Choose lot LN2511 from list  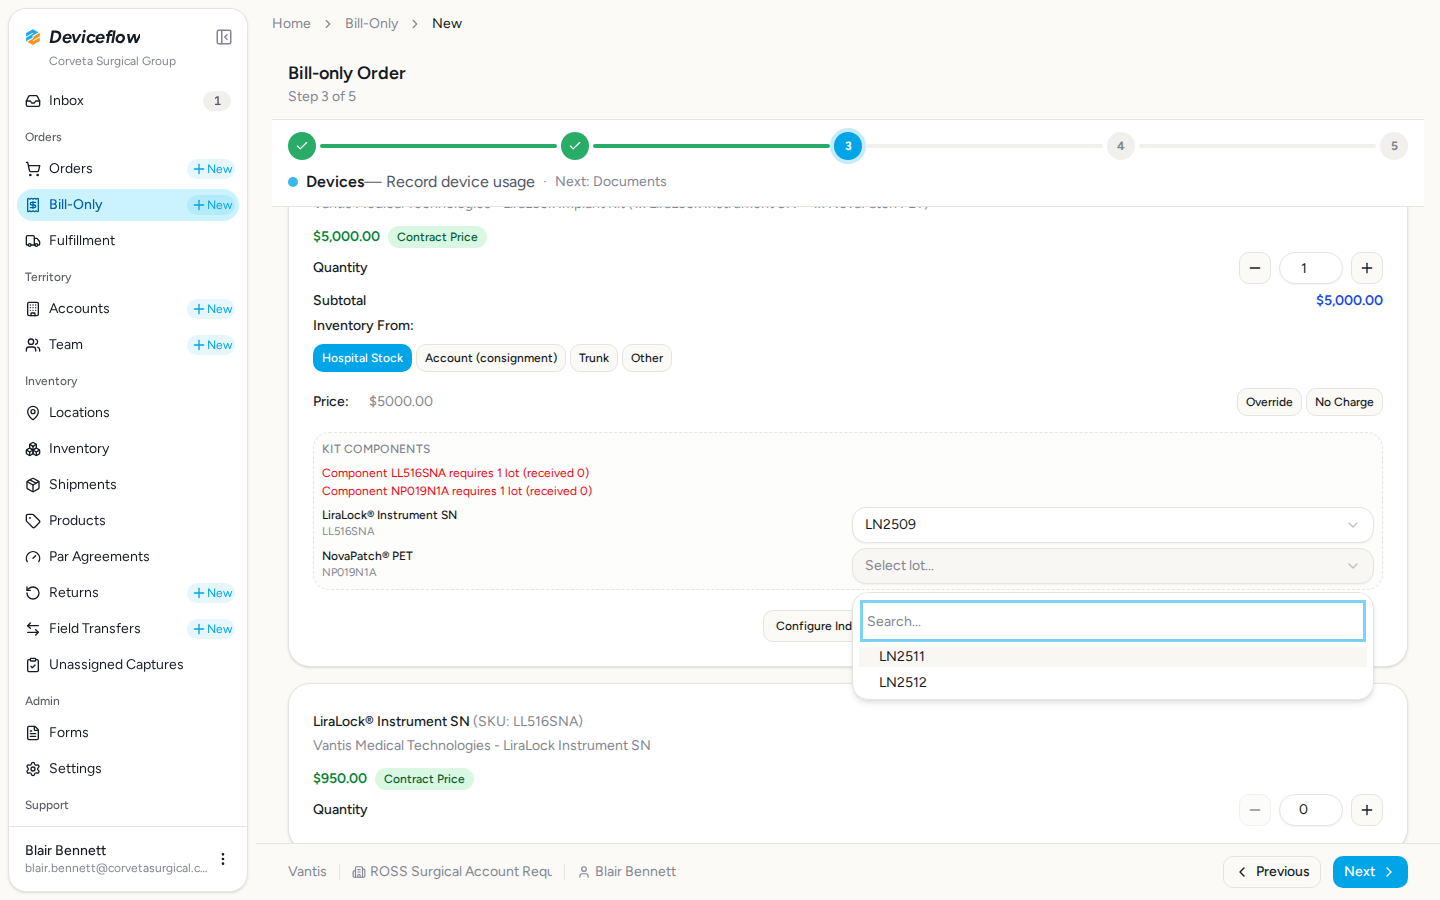(x=1113, y=657)
